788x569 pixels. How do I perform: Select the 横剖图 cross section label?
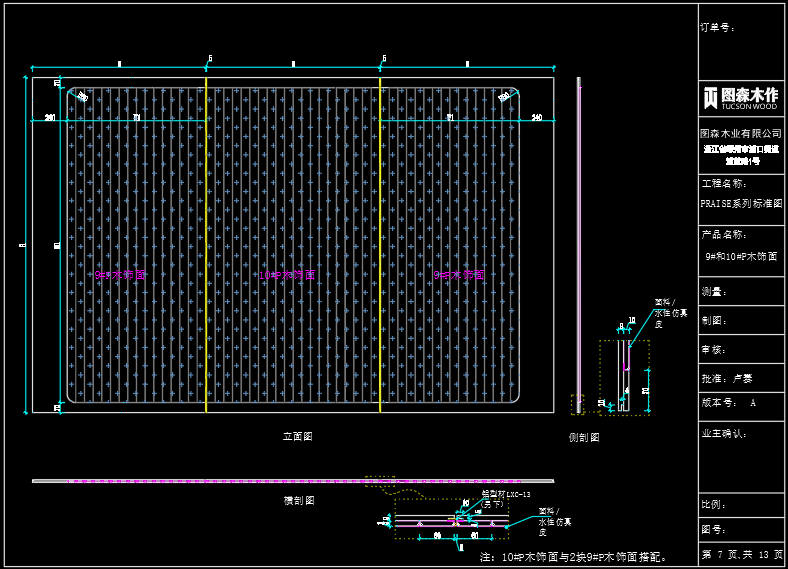[299, 500]
